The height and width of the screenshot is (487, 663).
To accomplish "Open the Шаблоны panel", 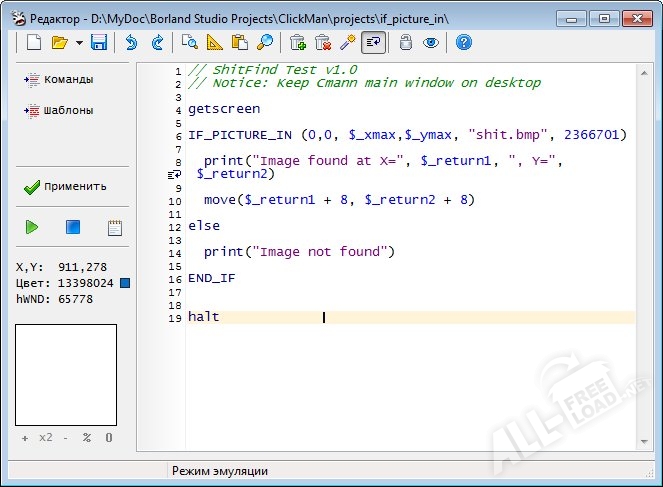I will pos(59,110).
